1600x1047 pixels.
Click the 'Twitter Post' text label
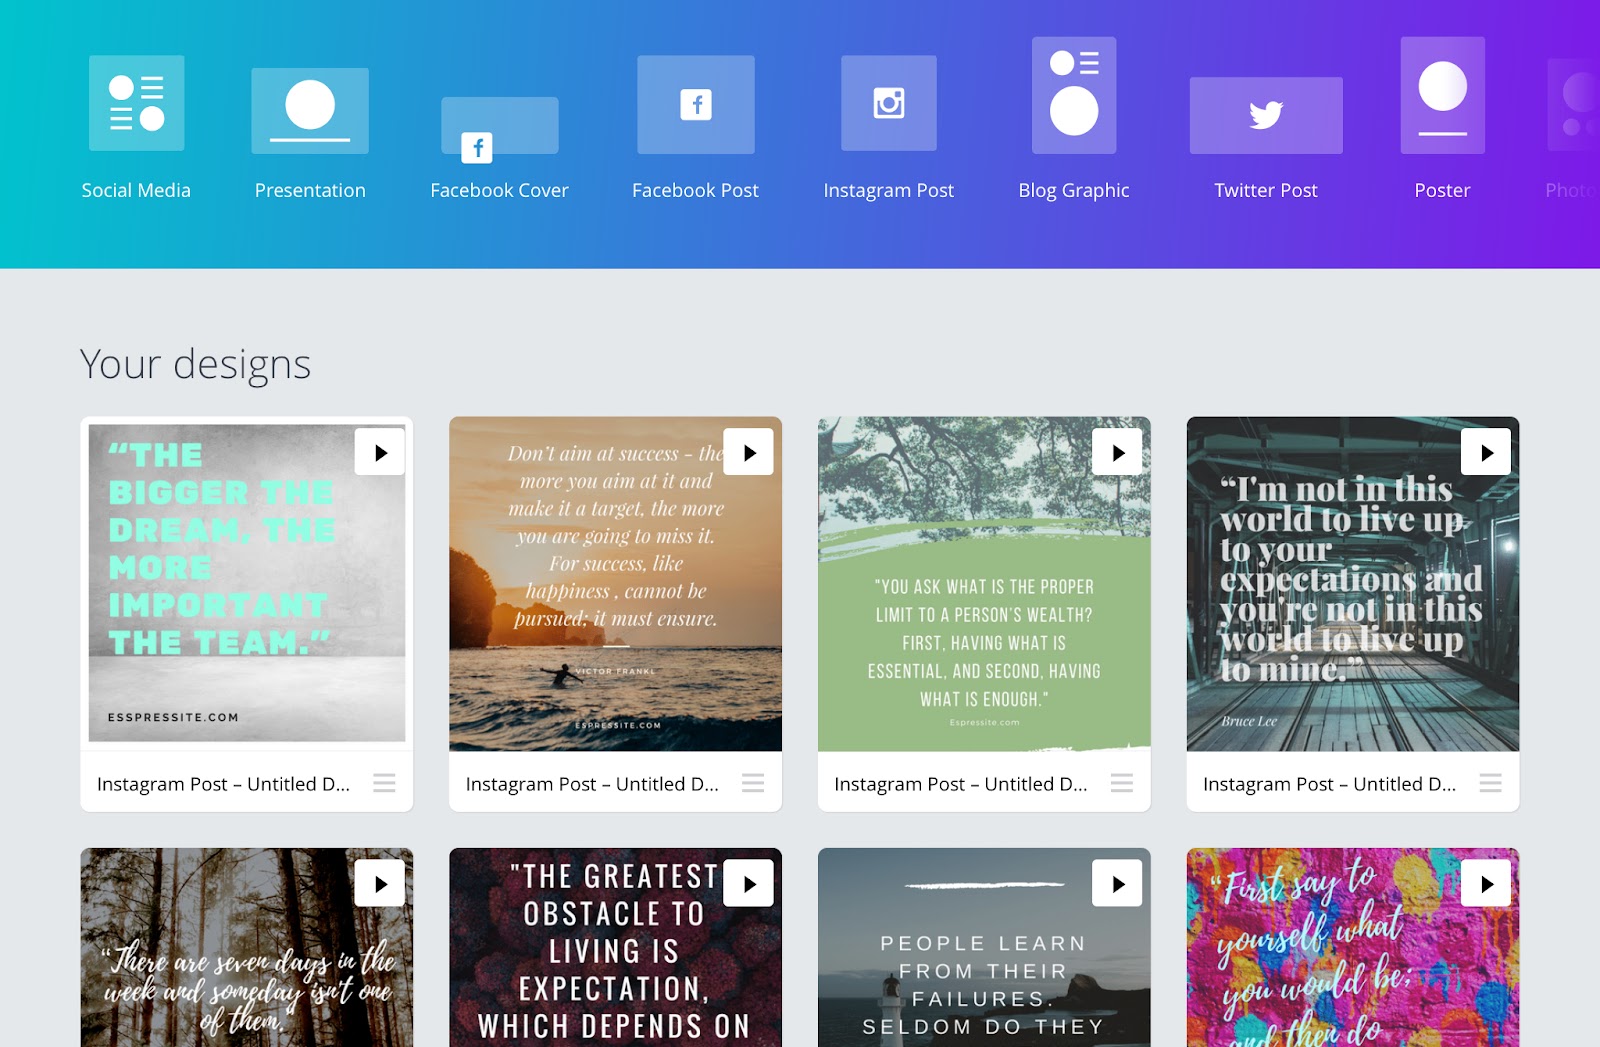1266,190
